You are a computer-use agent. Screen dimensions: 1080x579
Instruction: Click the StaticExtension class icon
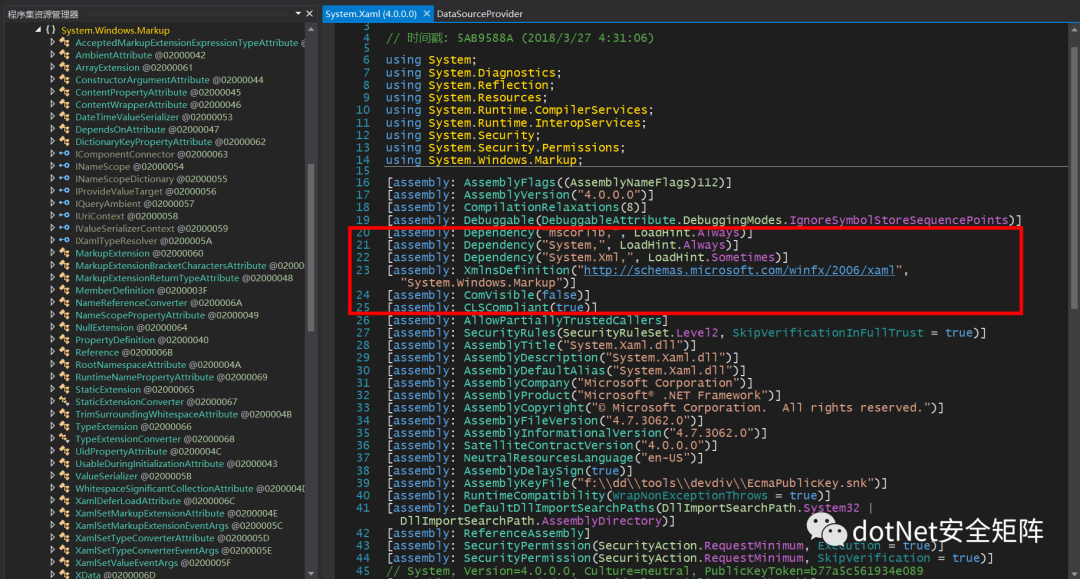pyautogui.click(x=64, y=390)
